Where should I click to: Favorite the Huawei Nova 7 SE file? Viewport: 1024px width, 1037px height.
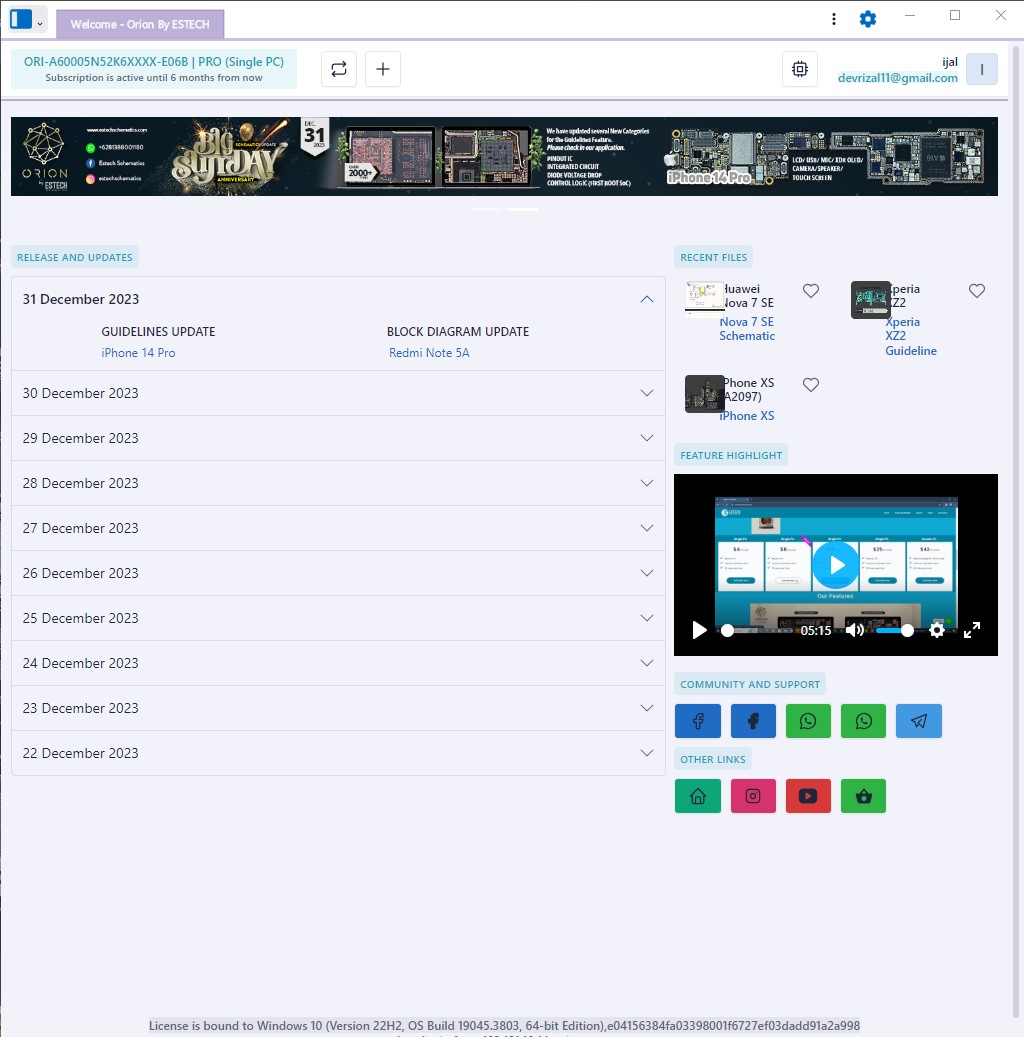coord(811,290)
